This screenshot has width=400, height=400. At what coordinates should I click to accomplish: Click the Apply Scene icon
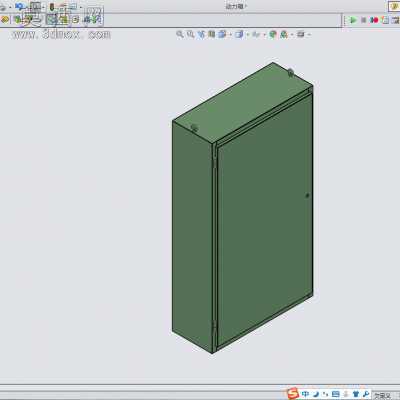284,34
